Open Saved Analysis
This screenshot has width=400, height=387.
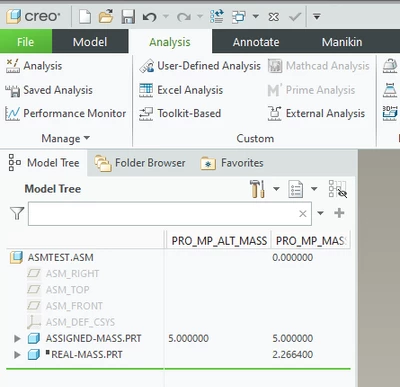[x=49, y=90]
